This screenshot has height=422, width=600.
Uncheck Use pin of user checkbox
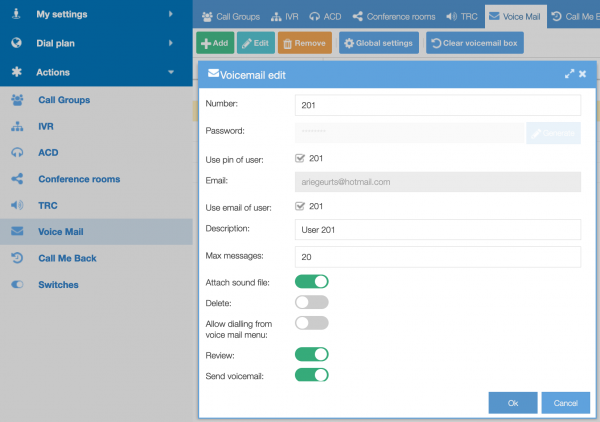(x=300, y=158)
